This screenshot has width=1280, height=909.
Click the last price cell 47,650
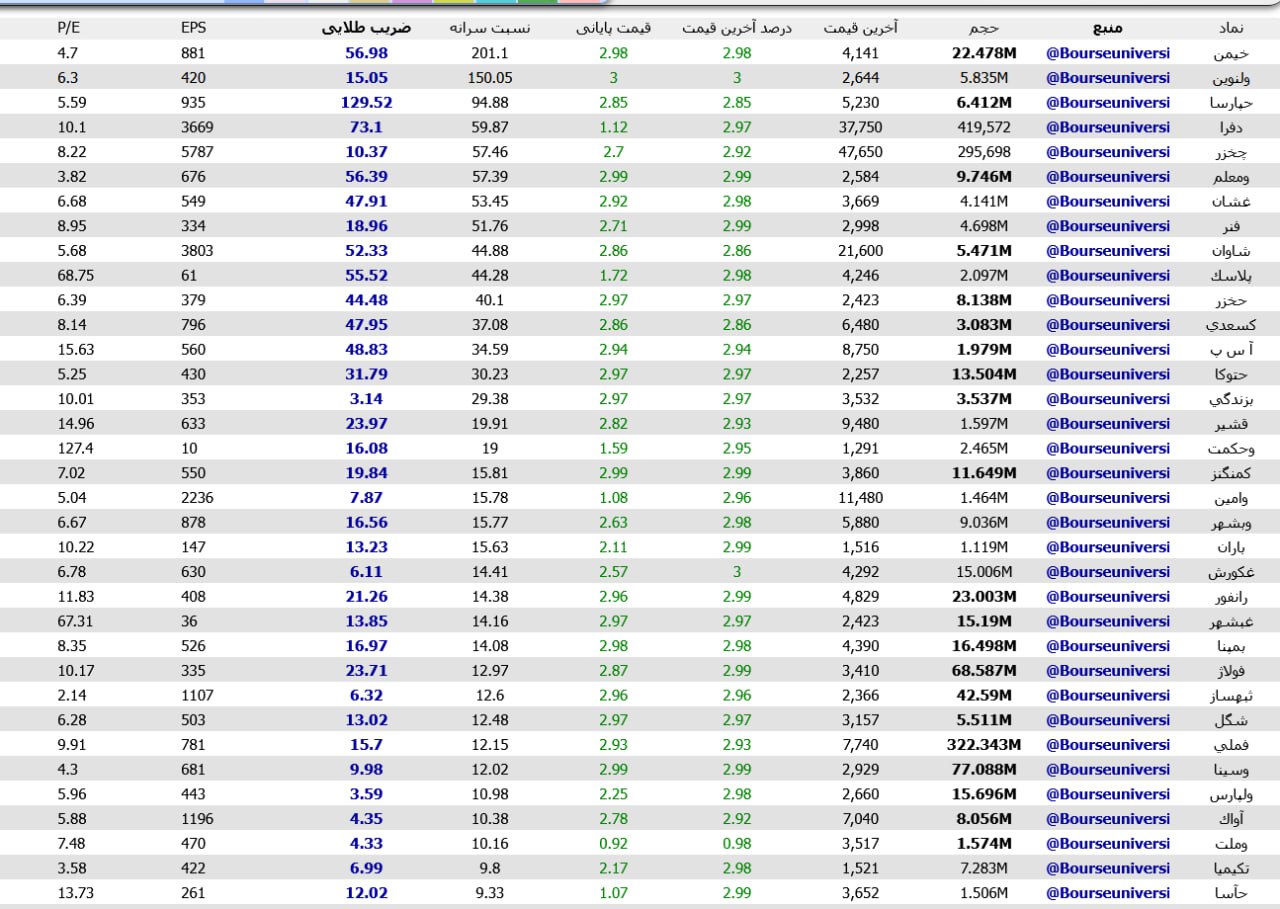[860, 152]
